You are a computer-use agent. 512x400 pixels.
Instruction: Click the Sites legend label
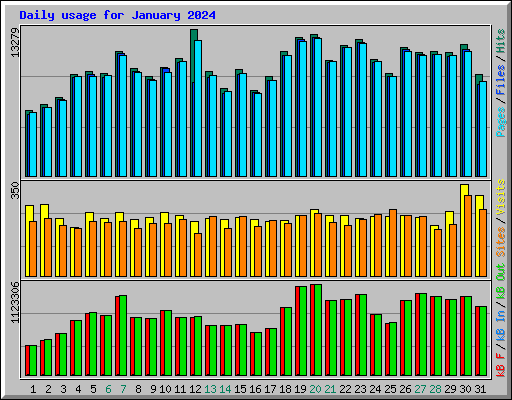tap(500, 242)
